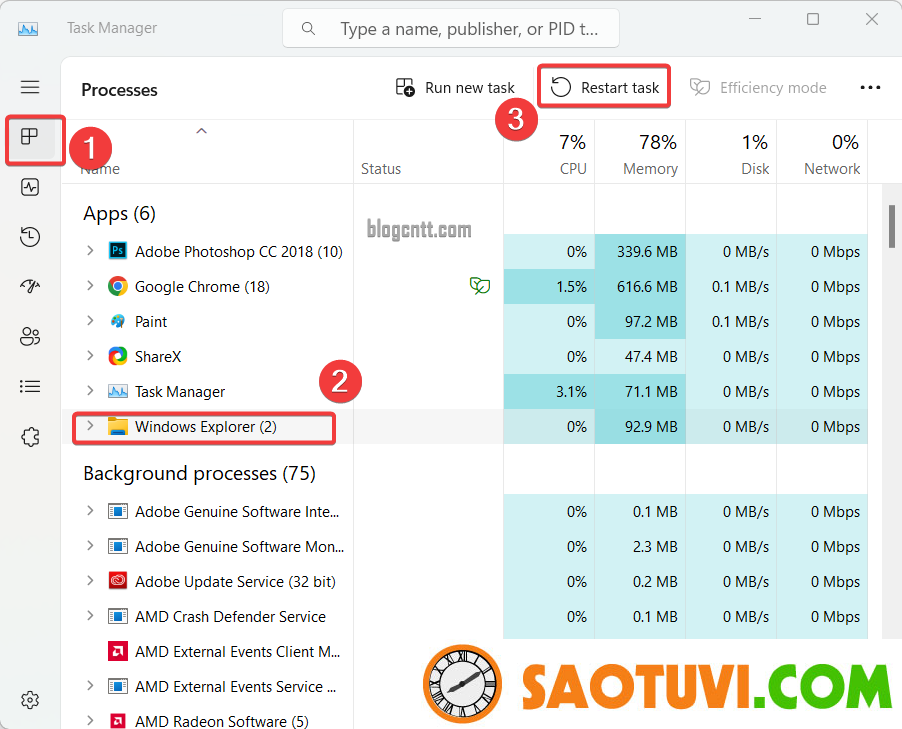Viewport: 902px width, 729px height.
Task: Click the Adobe Photoshop app icon
Action: [118, 251]
